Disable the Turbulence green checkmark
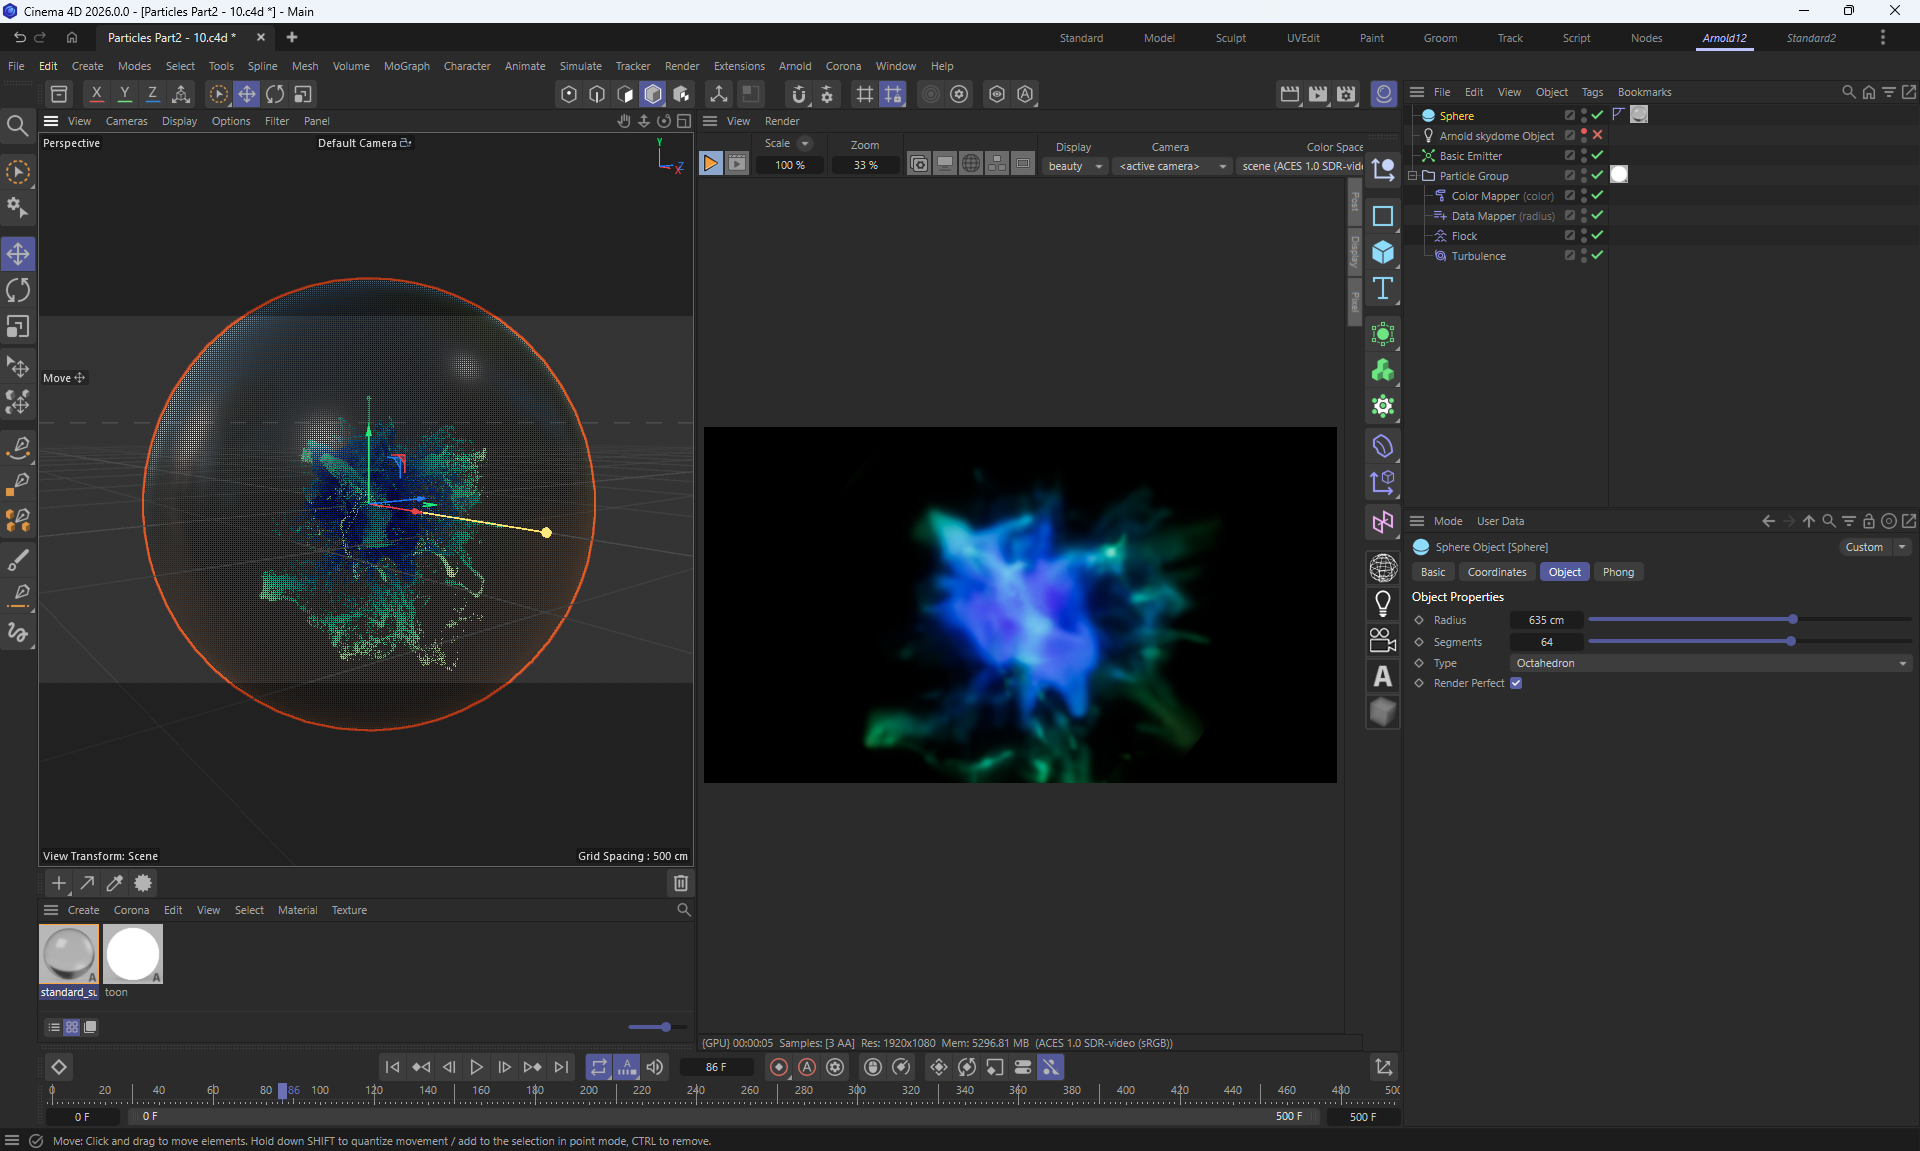 tap(1597, 256)
